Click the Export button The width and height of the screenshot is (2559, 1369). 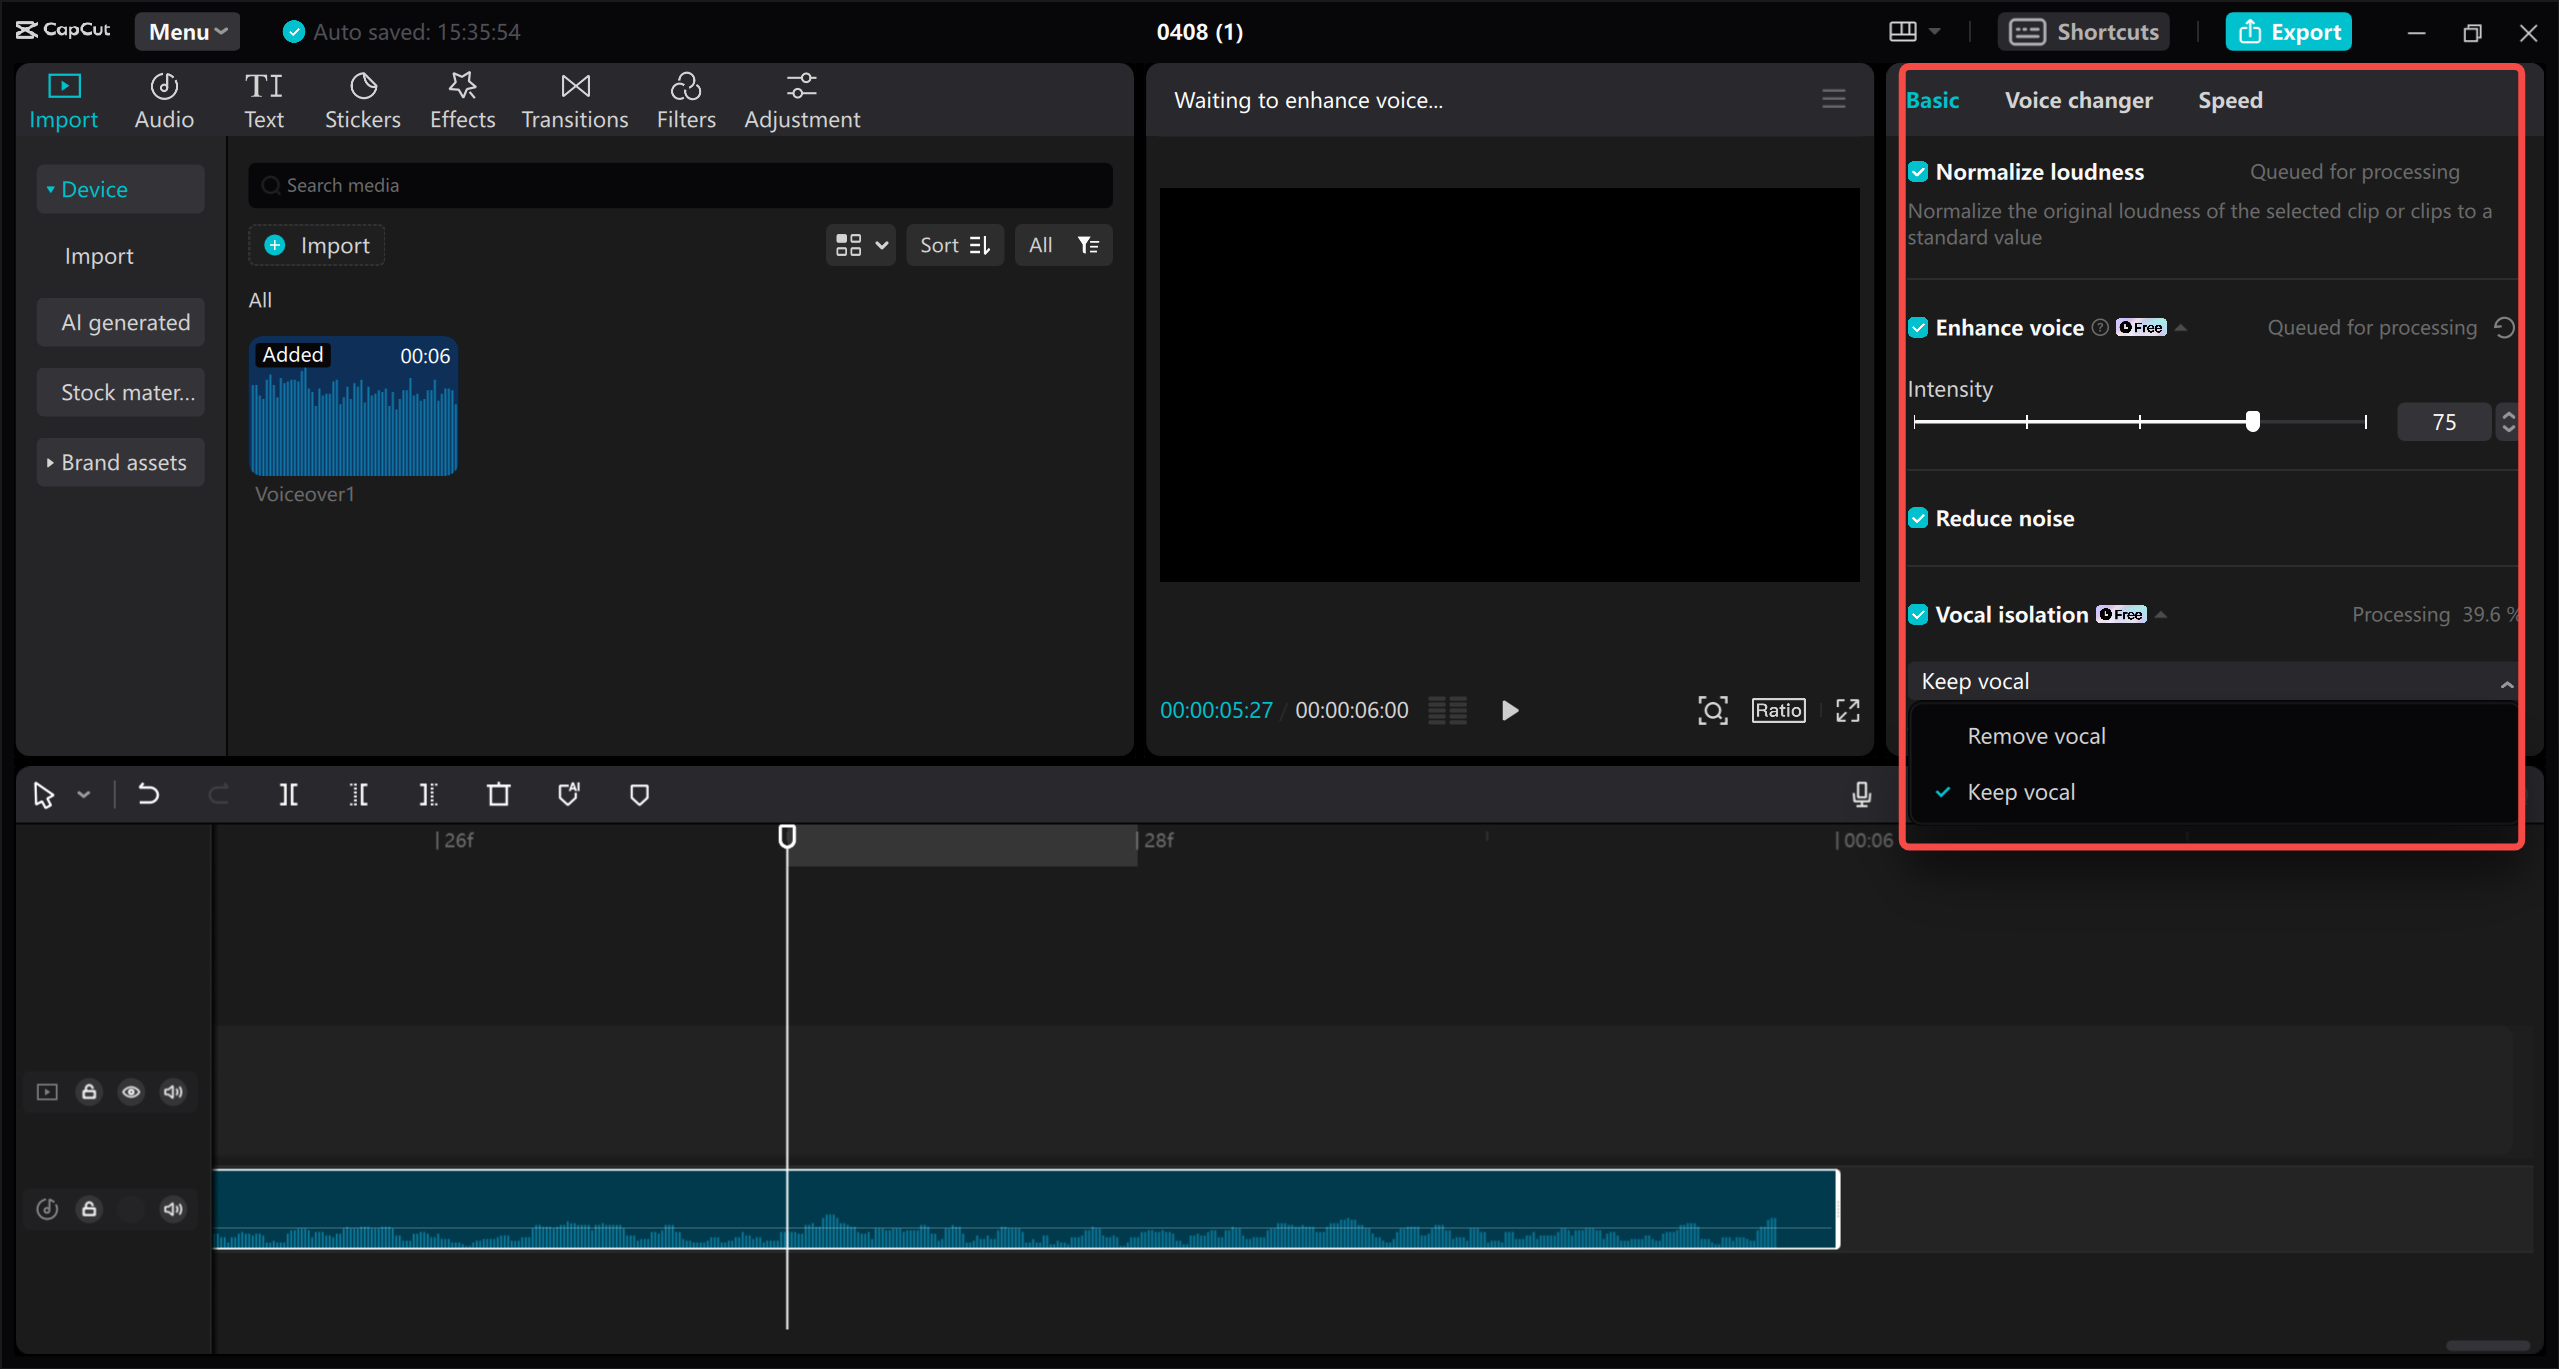point(2288,31)
